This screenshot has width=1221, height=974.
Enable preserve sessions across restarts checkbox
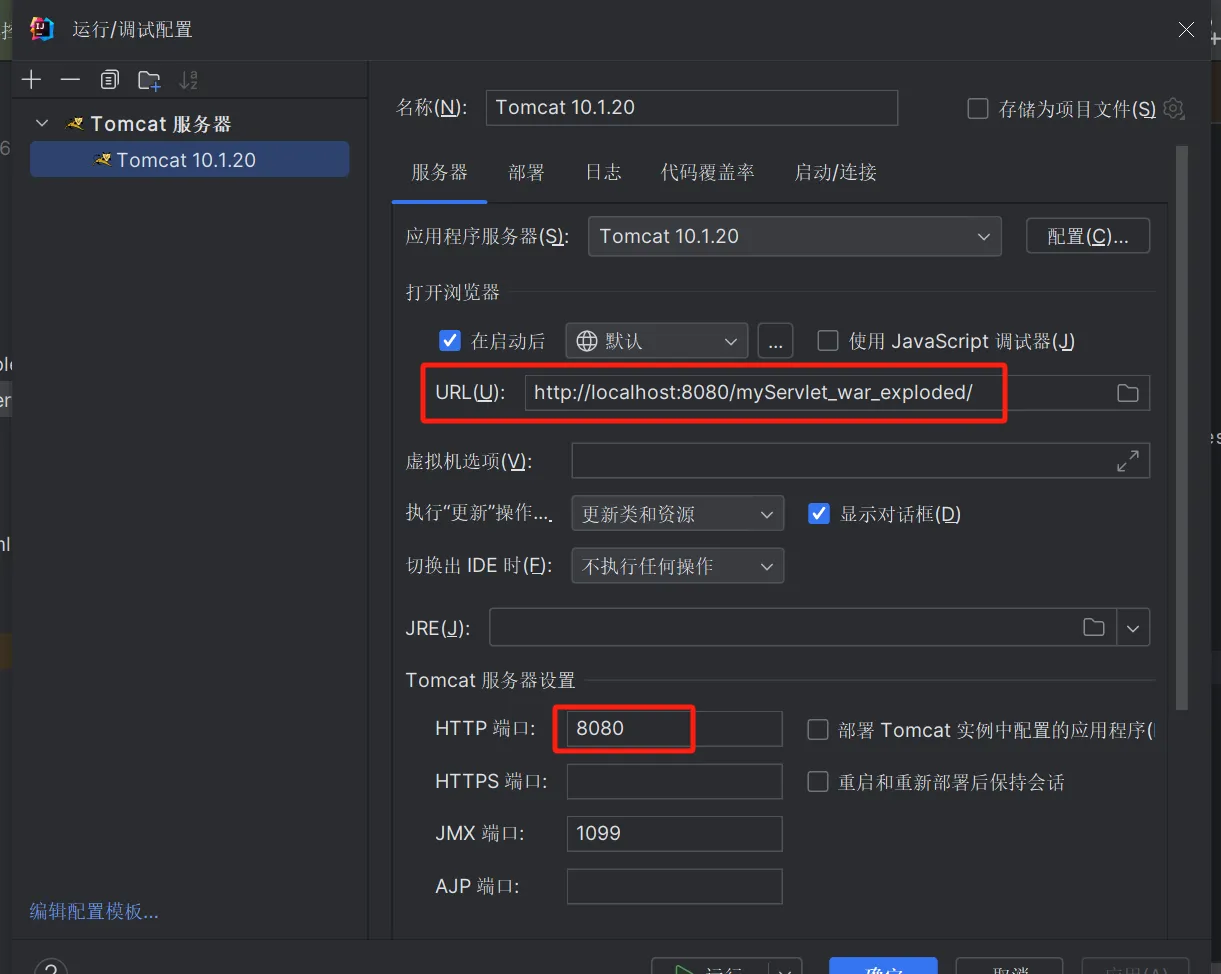tap(818, 782)
